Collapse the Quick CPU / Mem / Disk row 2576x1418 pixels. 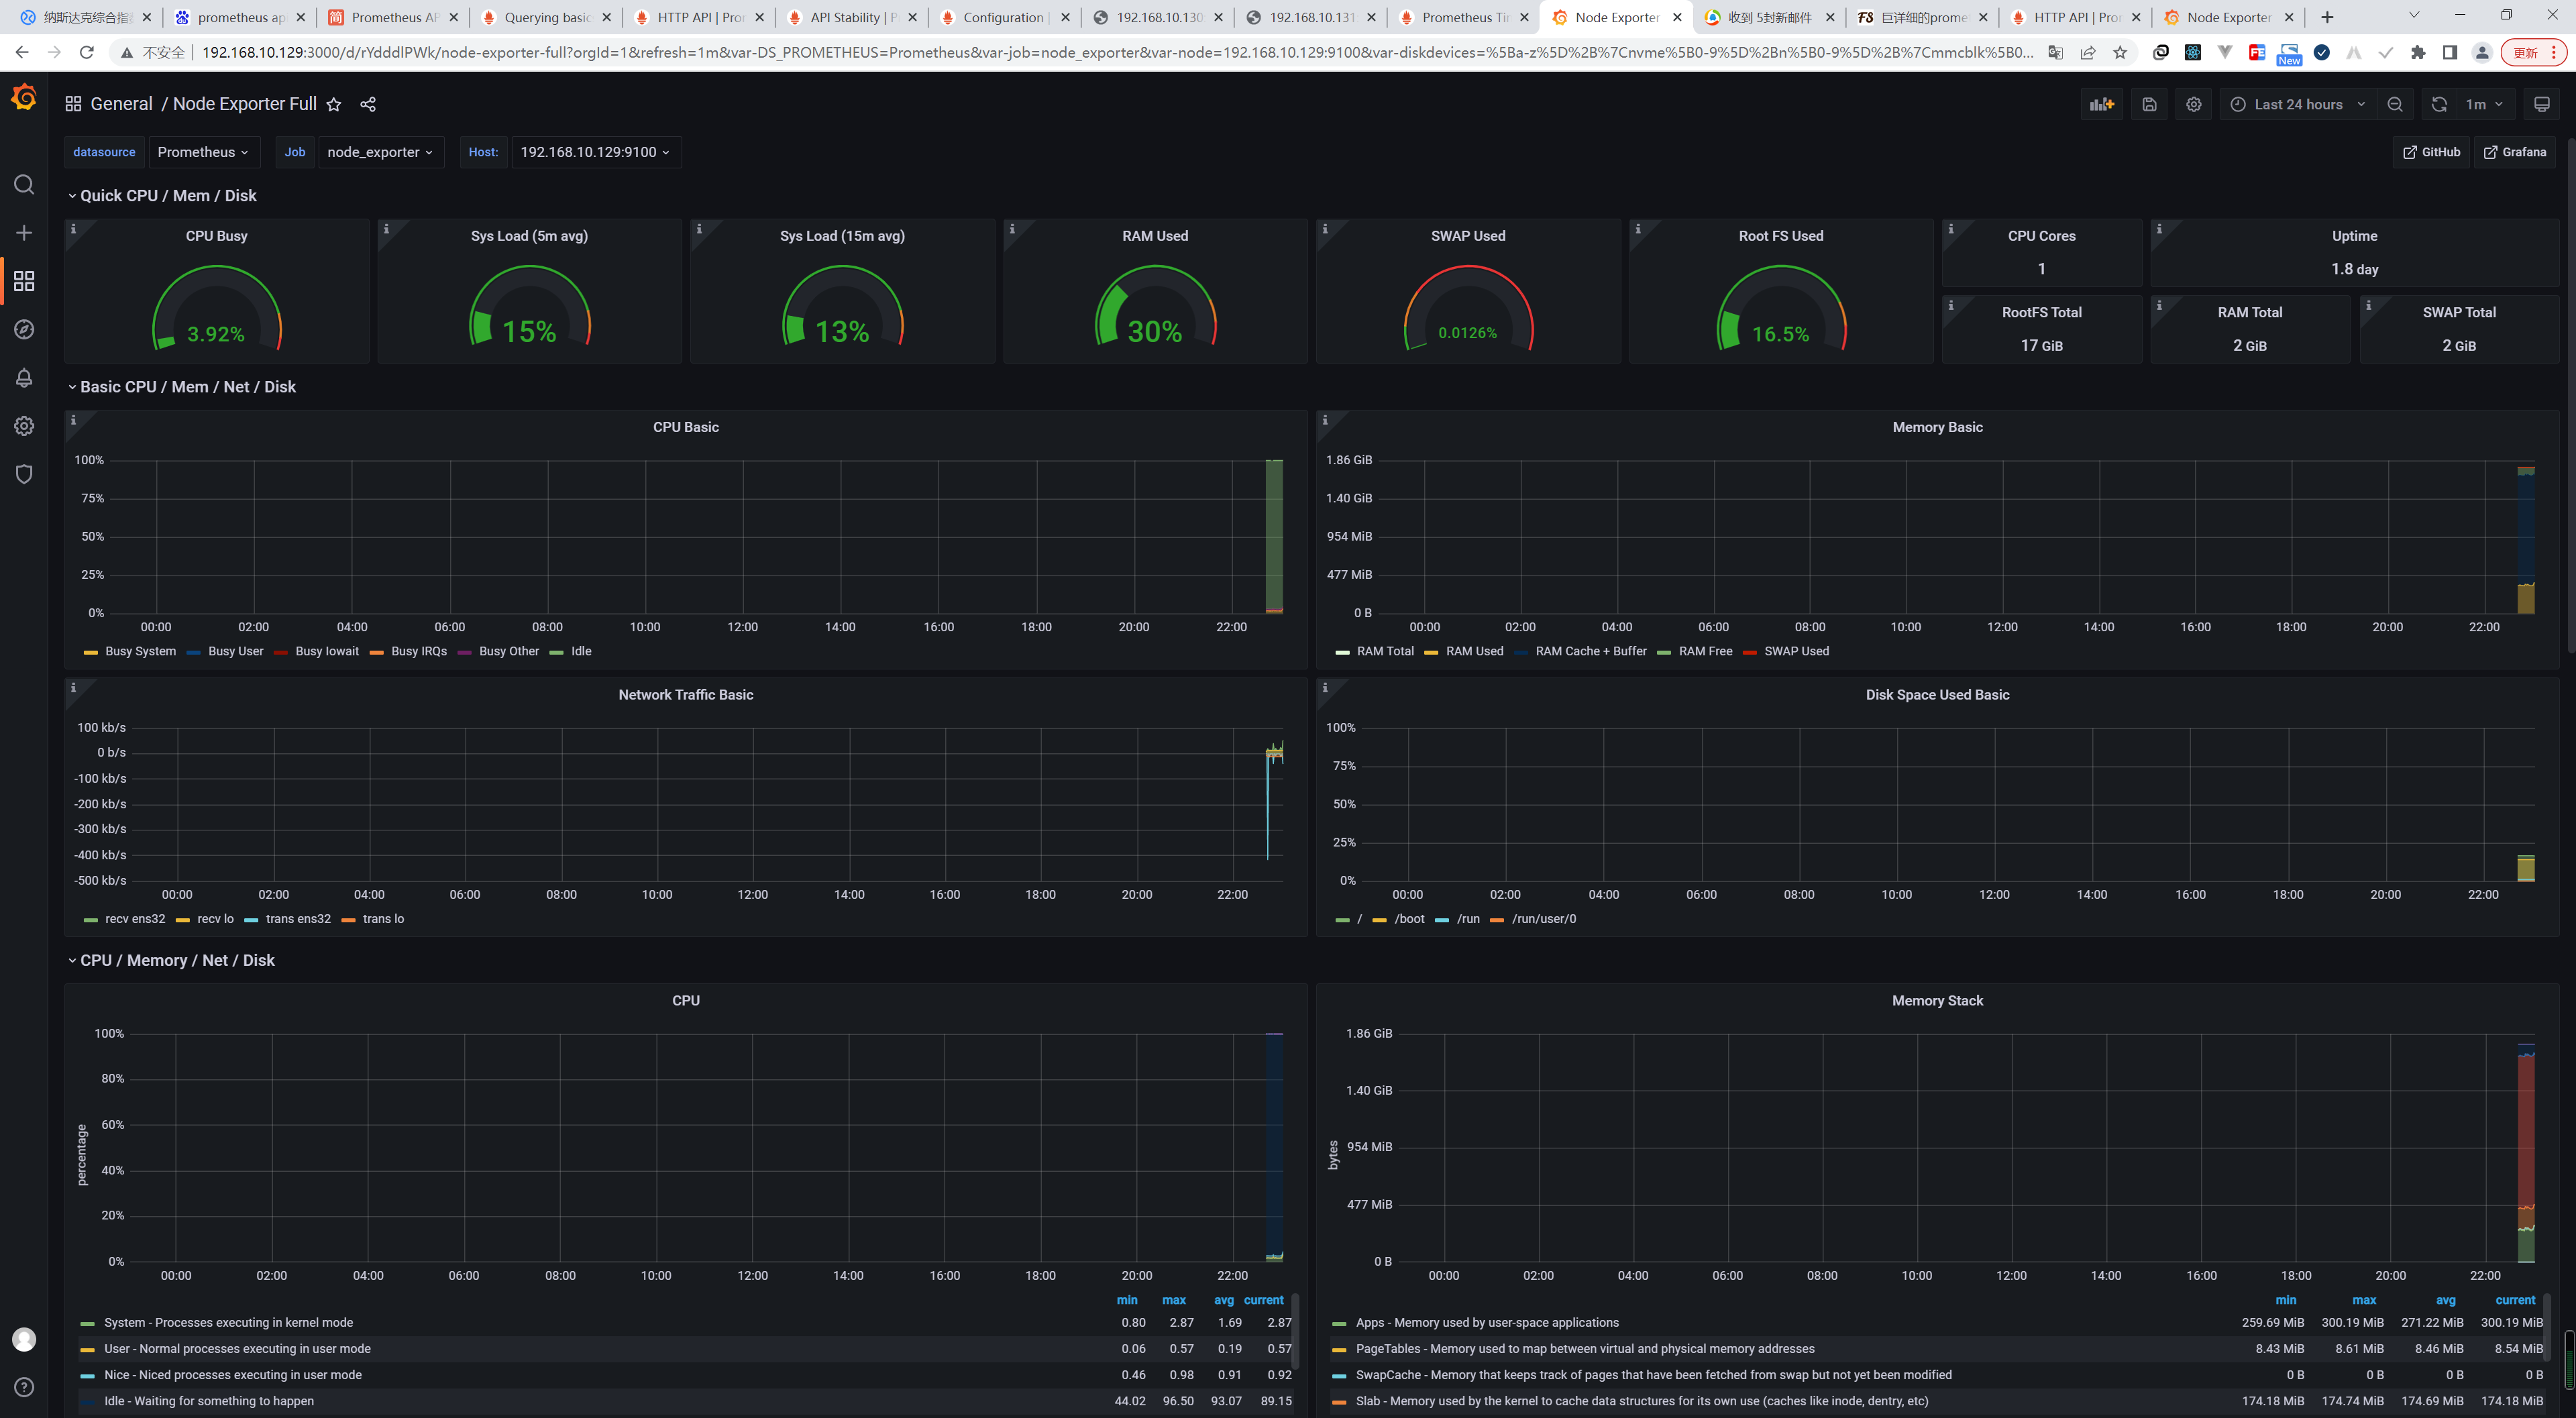(167, 196)
